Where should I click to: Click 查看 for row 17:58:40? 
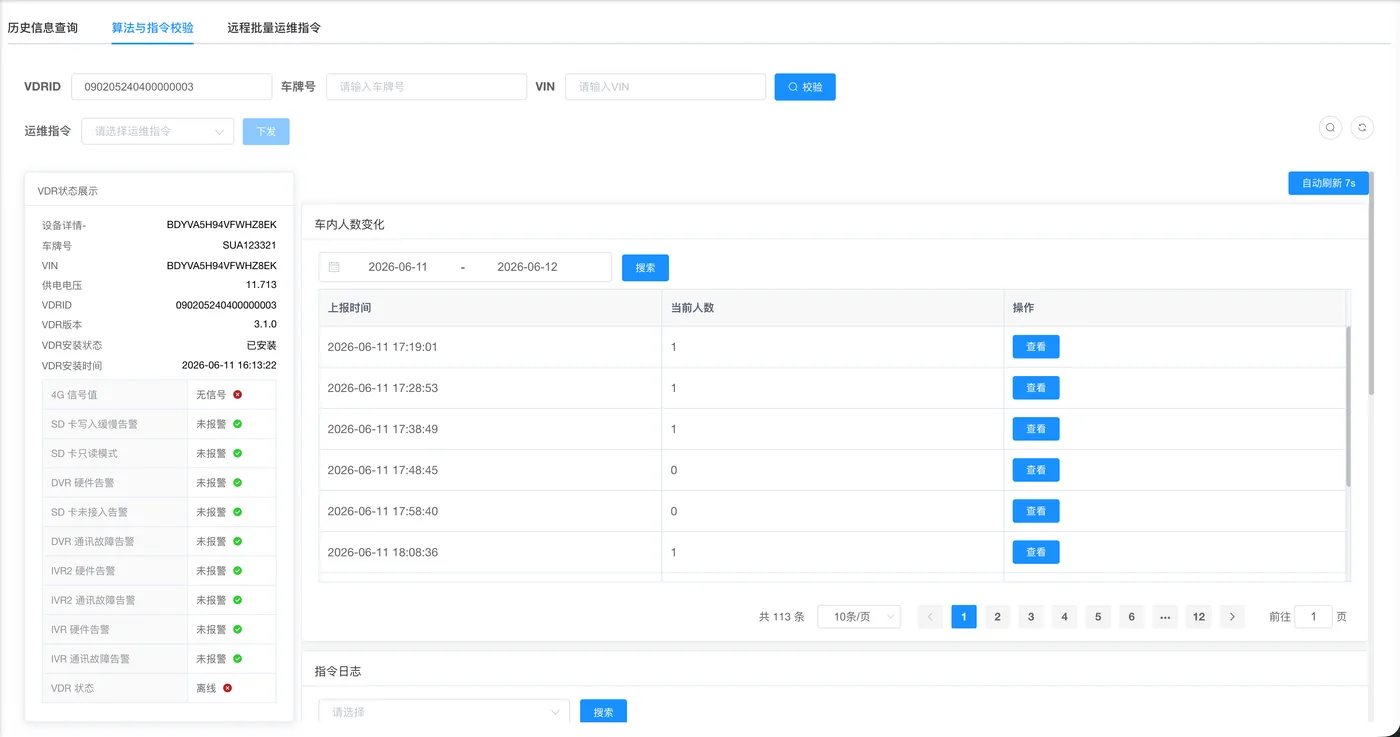click(1036, 511)
